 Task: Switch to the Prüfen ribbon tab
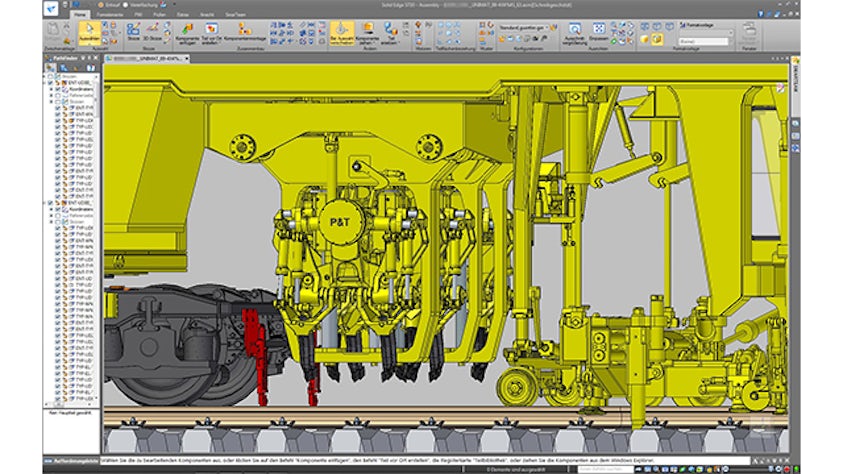[x=160, y=15]
